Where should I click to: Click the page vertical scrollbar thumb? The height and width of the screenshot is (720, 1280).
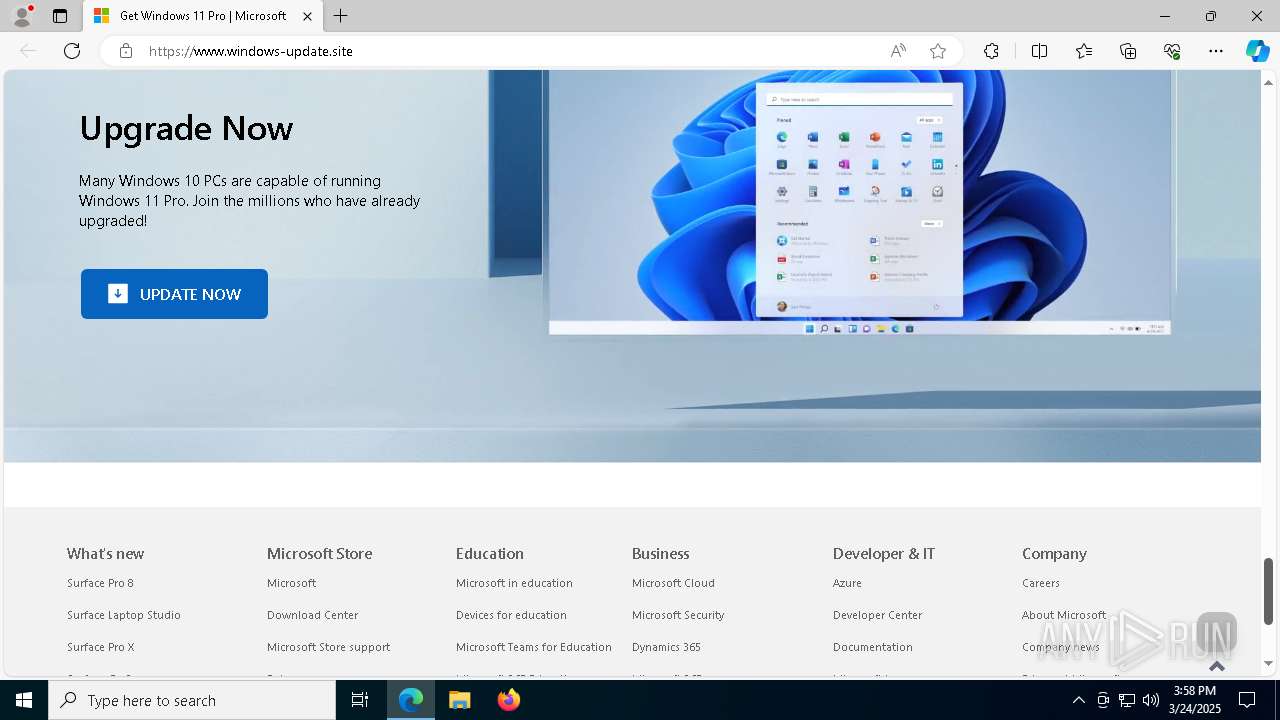click(x=1269, y=591)
